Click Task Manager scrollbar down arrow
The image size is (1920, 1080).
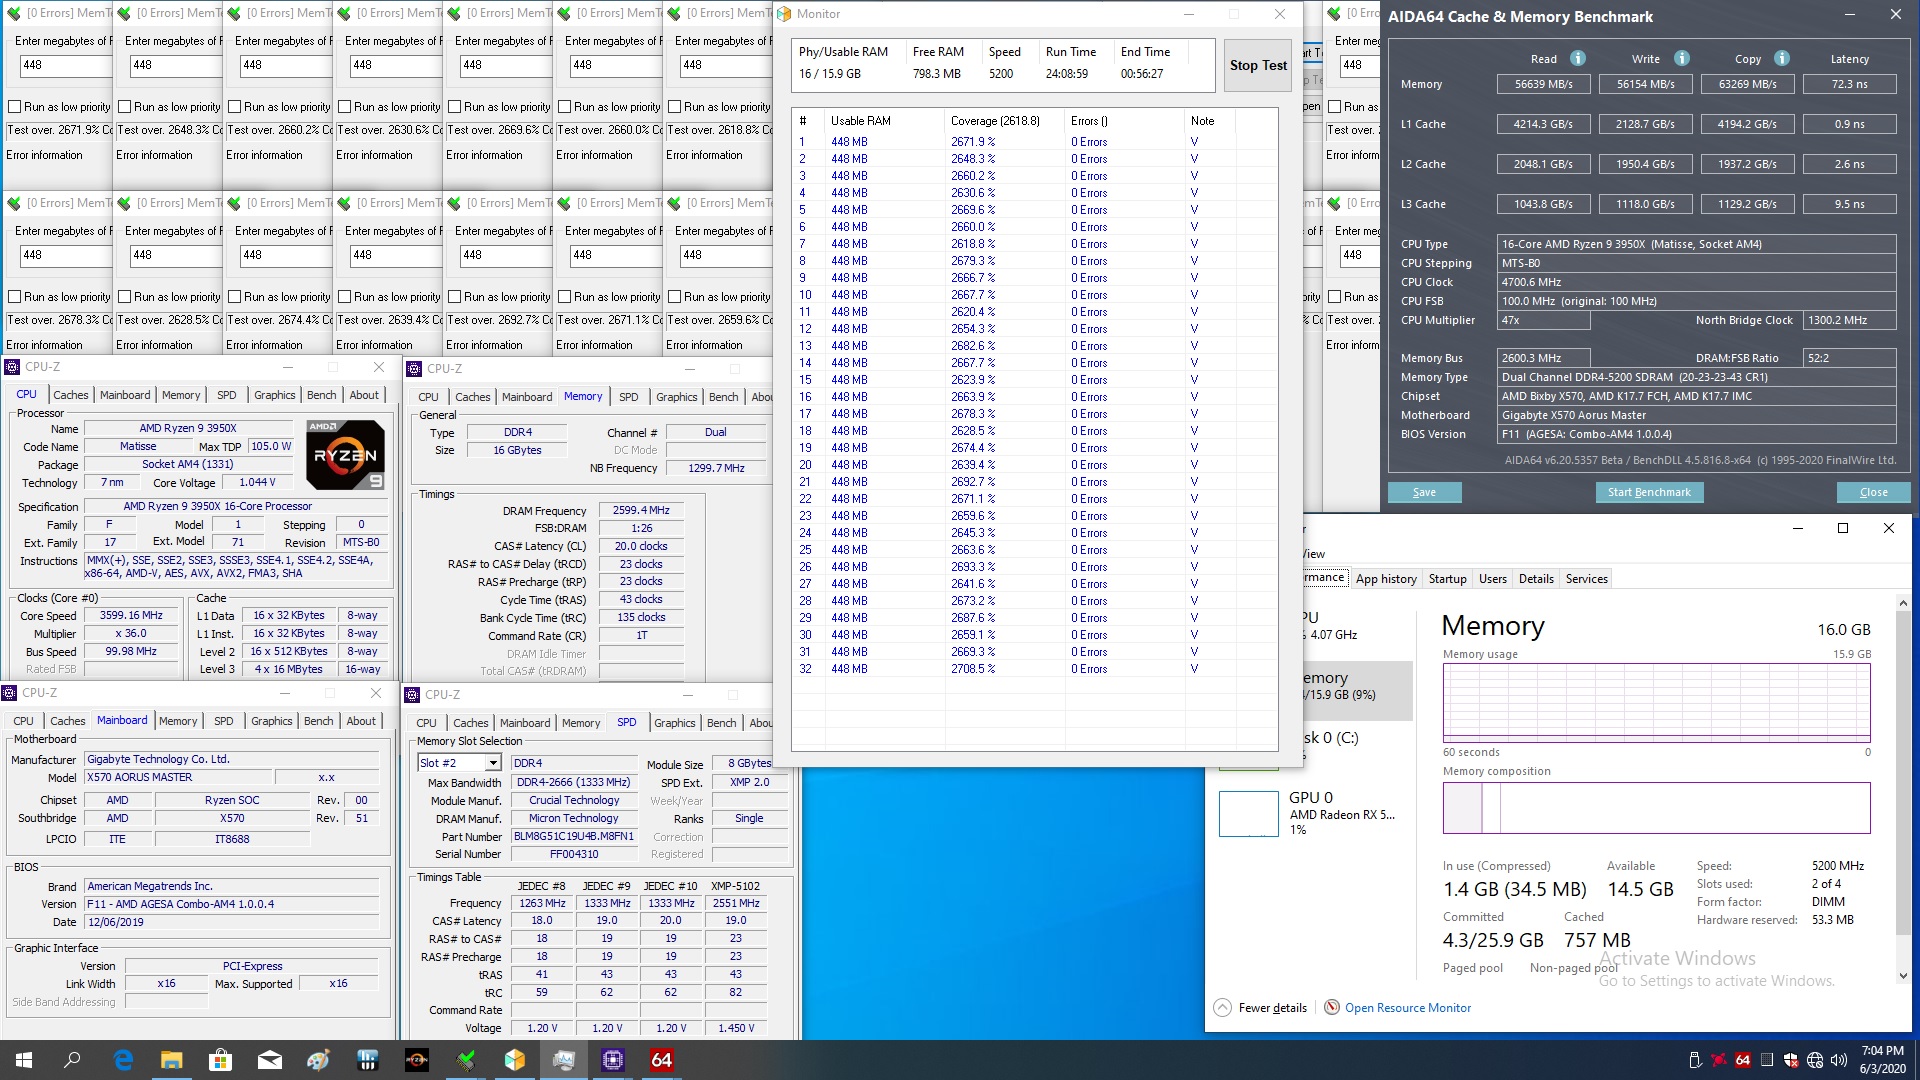coord(1902,976)
